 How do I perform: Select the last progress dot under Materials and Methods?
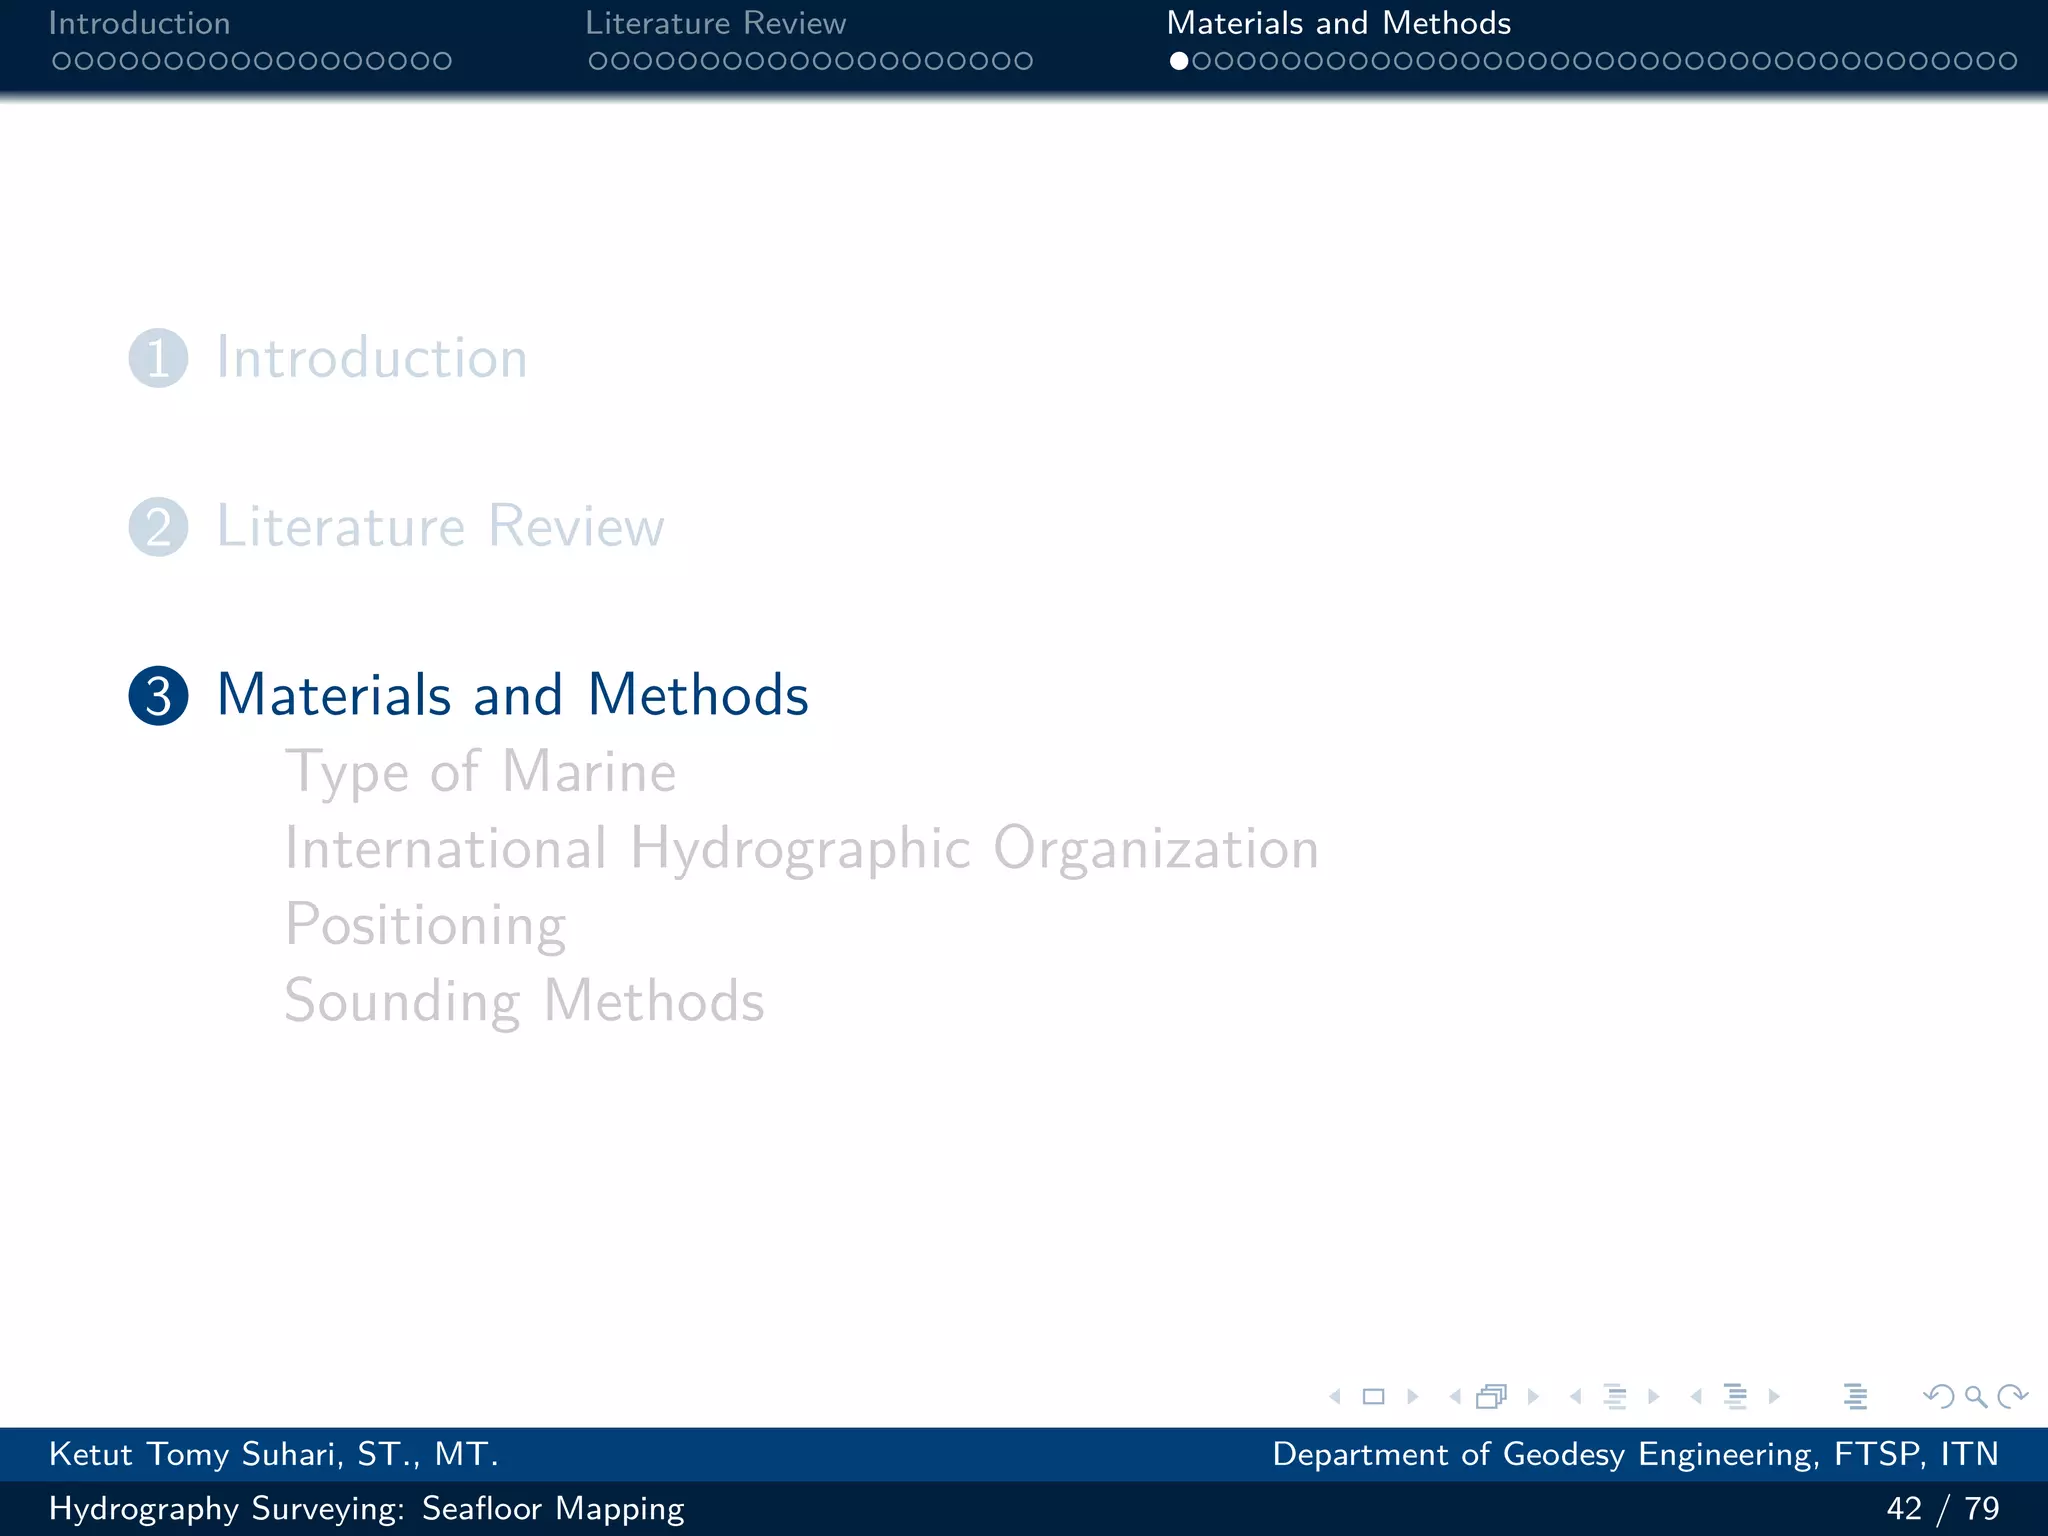coord(2007,61)
